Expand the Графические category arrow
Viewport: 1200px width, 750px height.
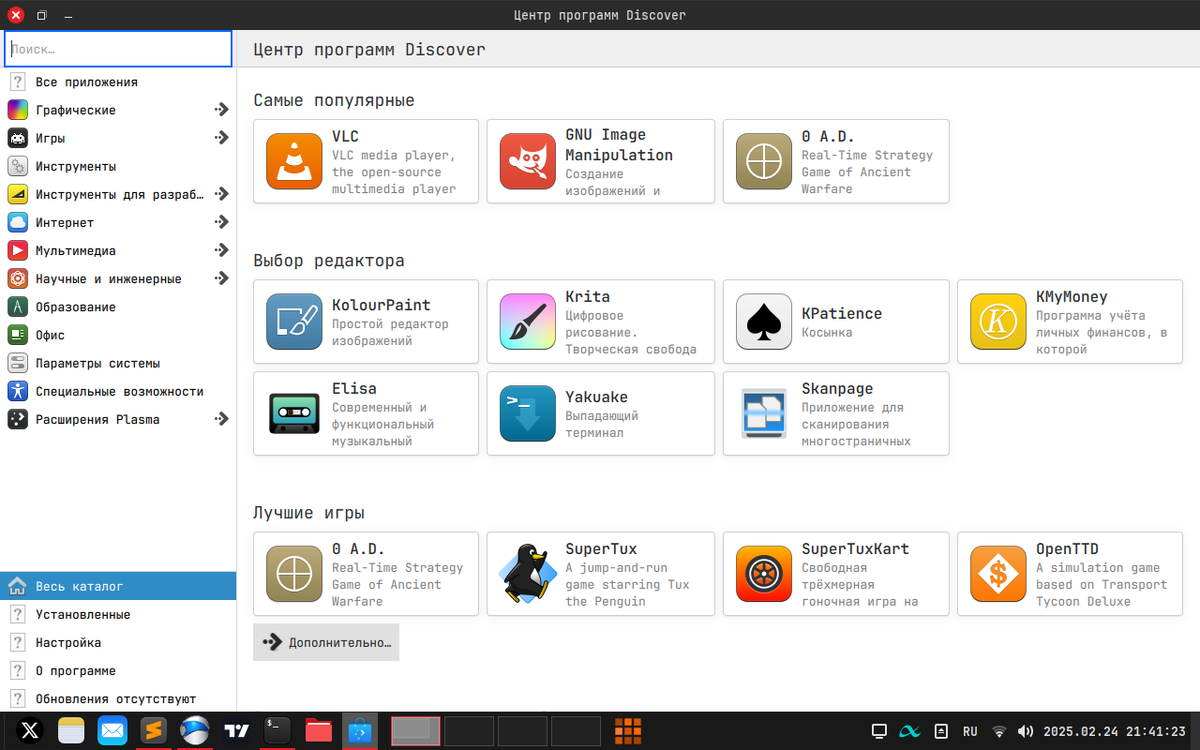222,110
